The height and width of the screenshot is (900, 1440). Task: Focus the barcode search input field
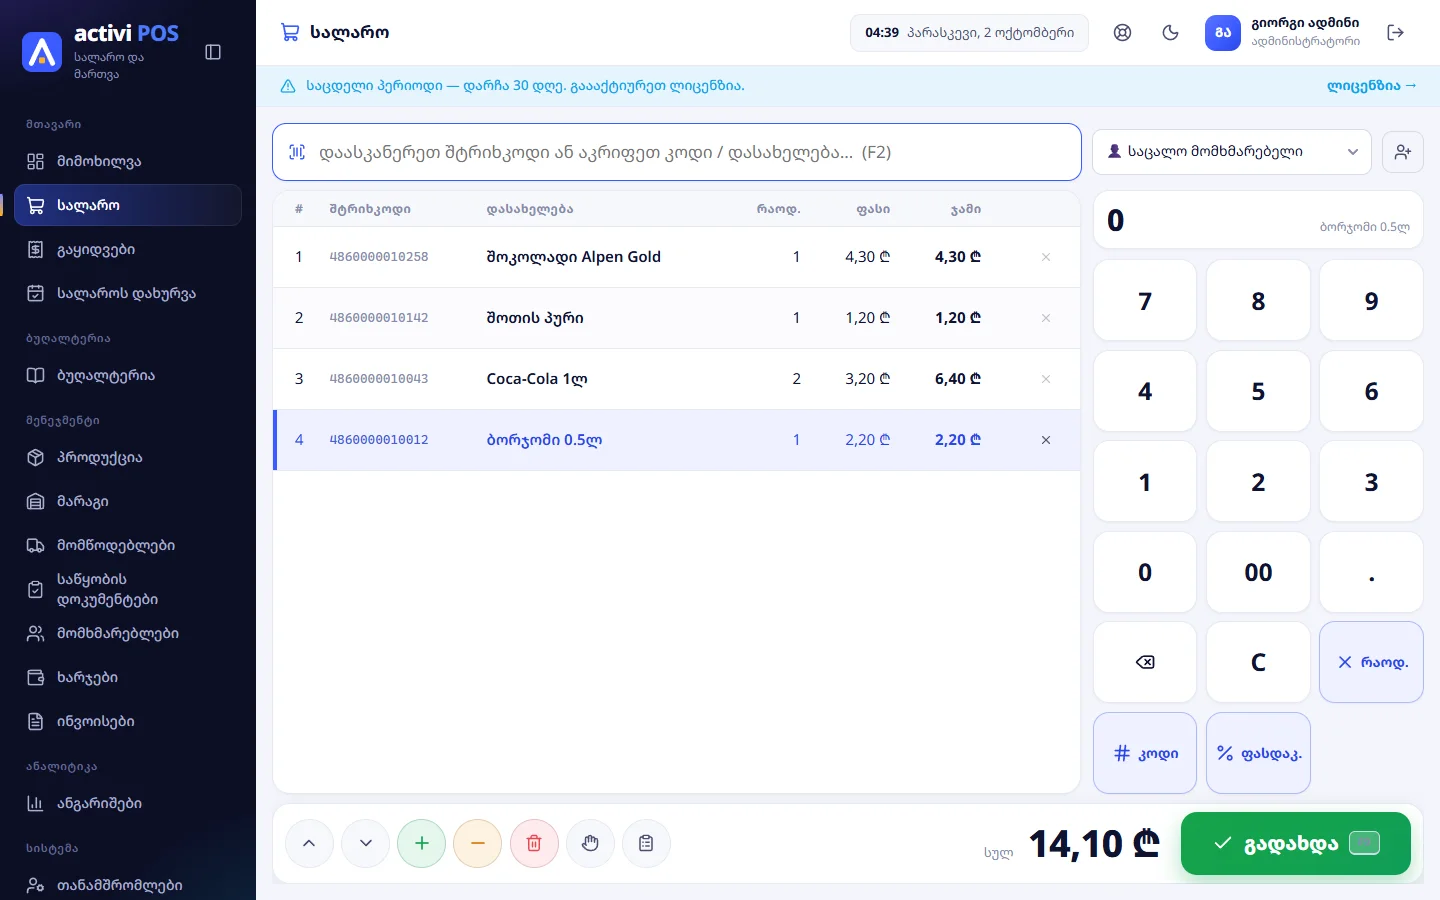coord(677,152)
